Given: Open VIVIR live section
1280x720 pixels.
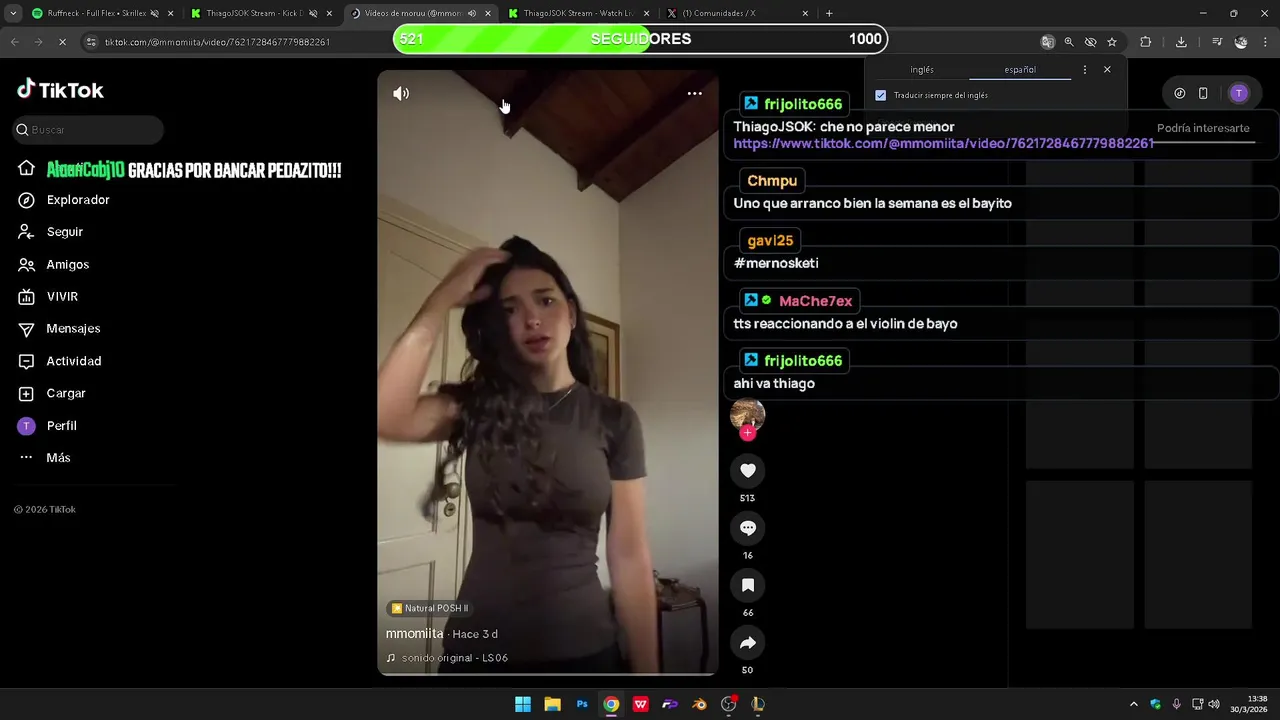Looking at the screenshot, I should point(48,297).
